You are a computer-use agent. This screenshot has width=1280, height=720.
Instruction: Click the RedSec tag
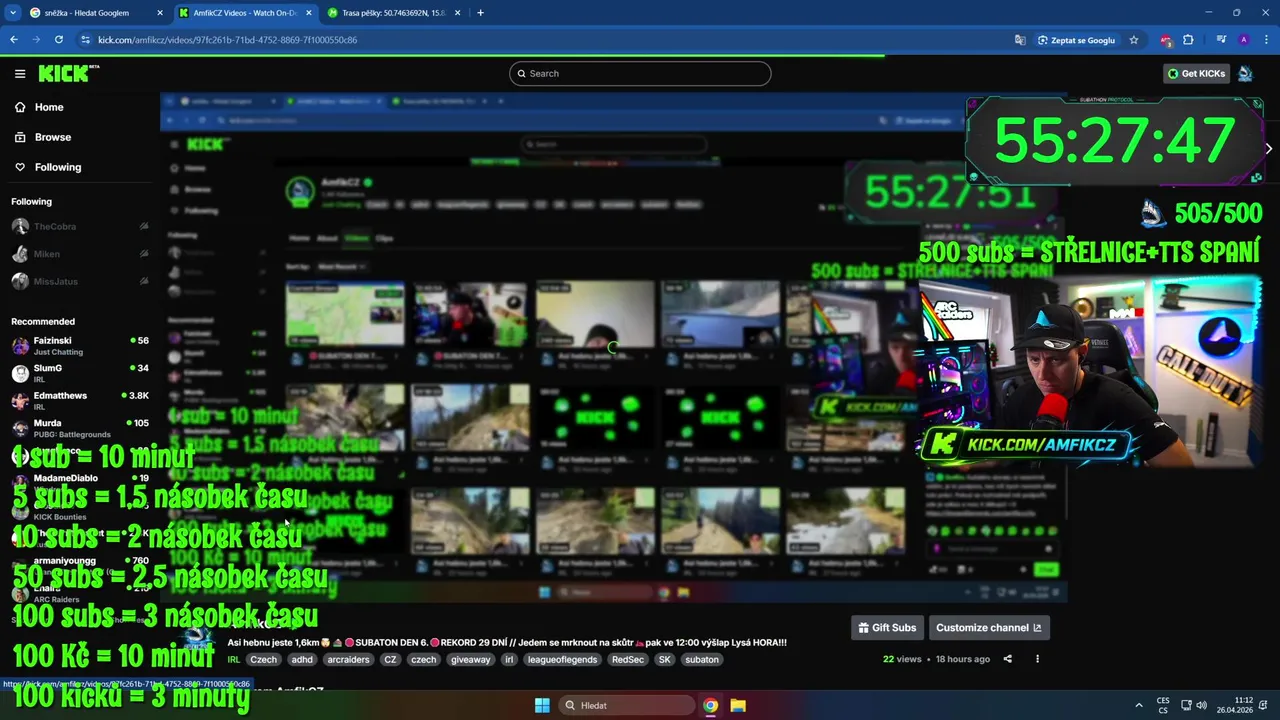click(x=628, y=660)
